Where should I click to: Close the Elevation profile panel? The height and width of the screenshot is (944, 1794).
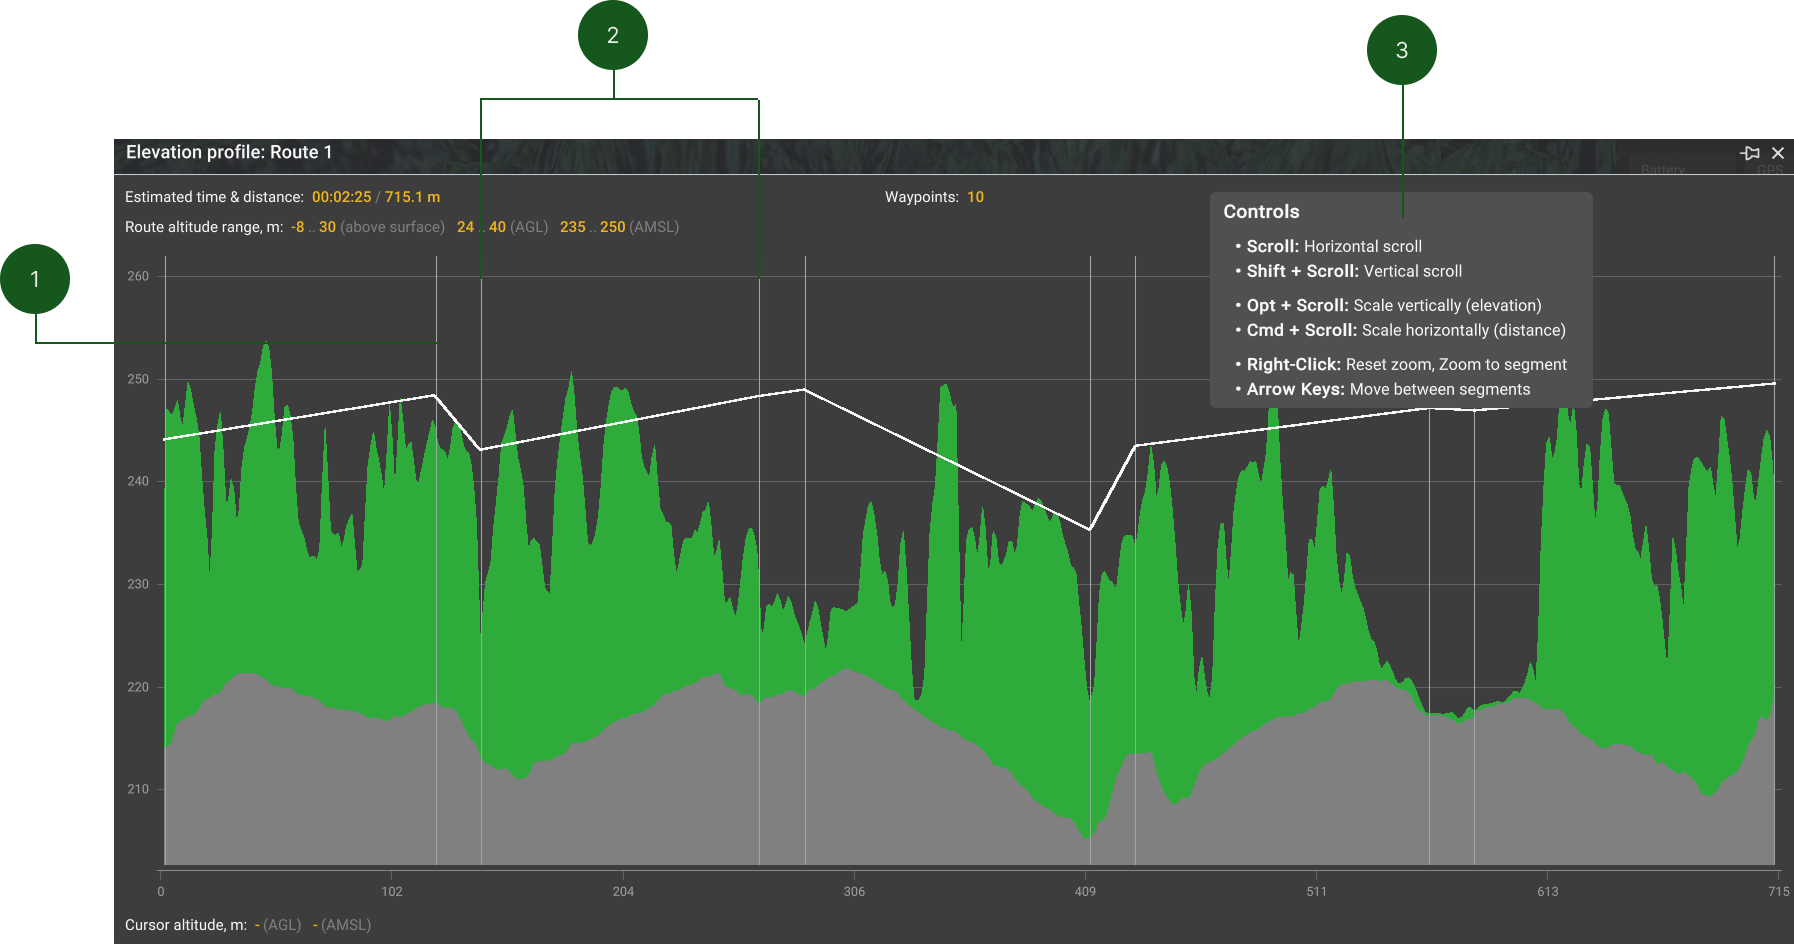1778,153
